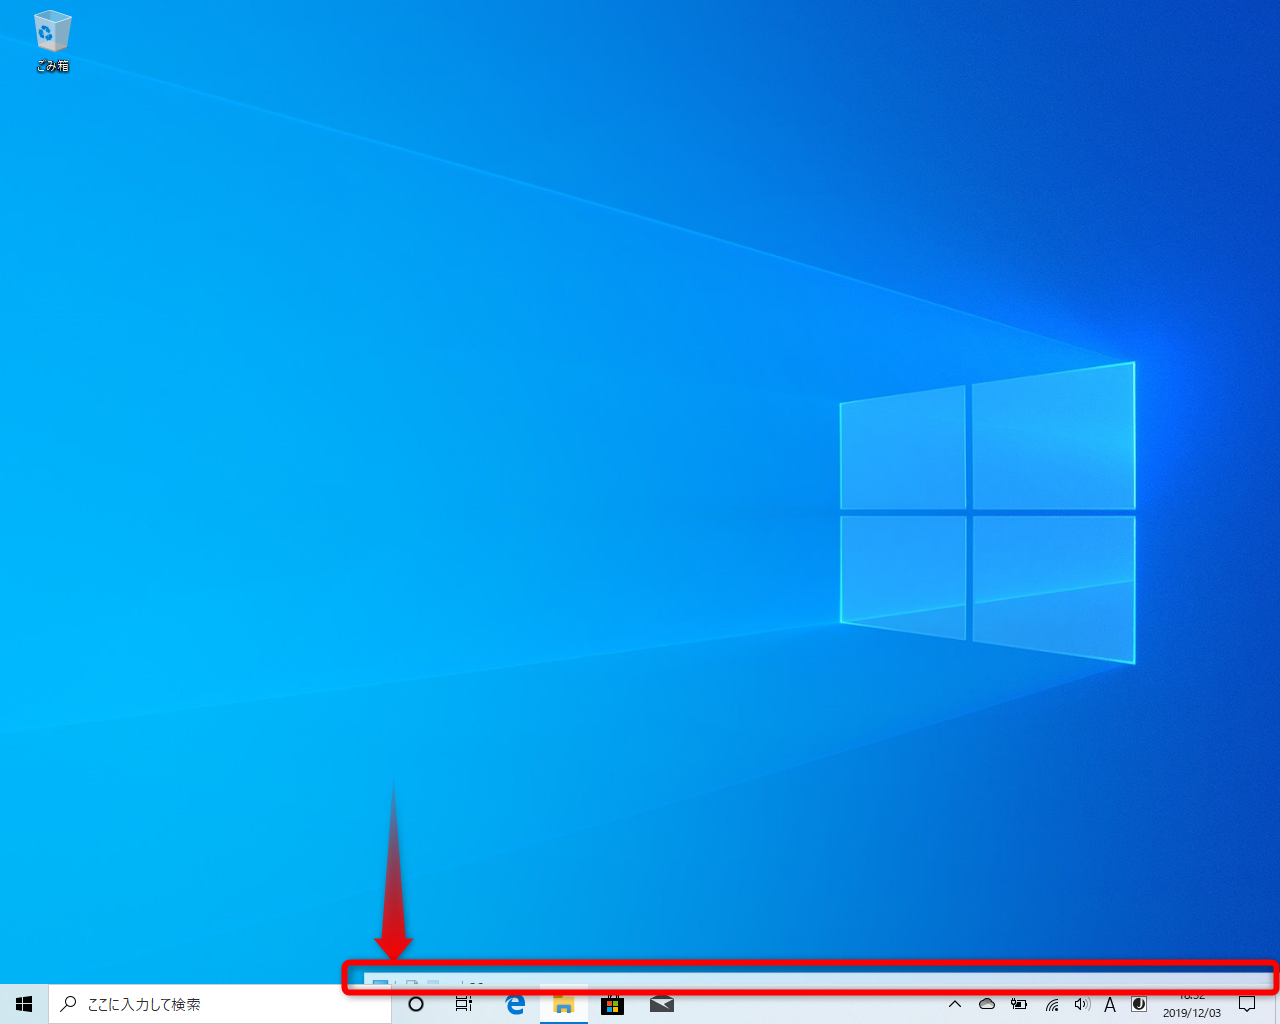Launch Microsoft Edge from the taskbar
1280x1024 pixels.
click(515, 1004)
